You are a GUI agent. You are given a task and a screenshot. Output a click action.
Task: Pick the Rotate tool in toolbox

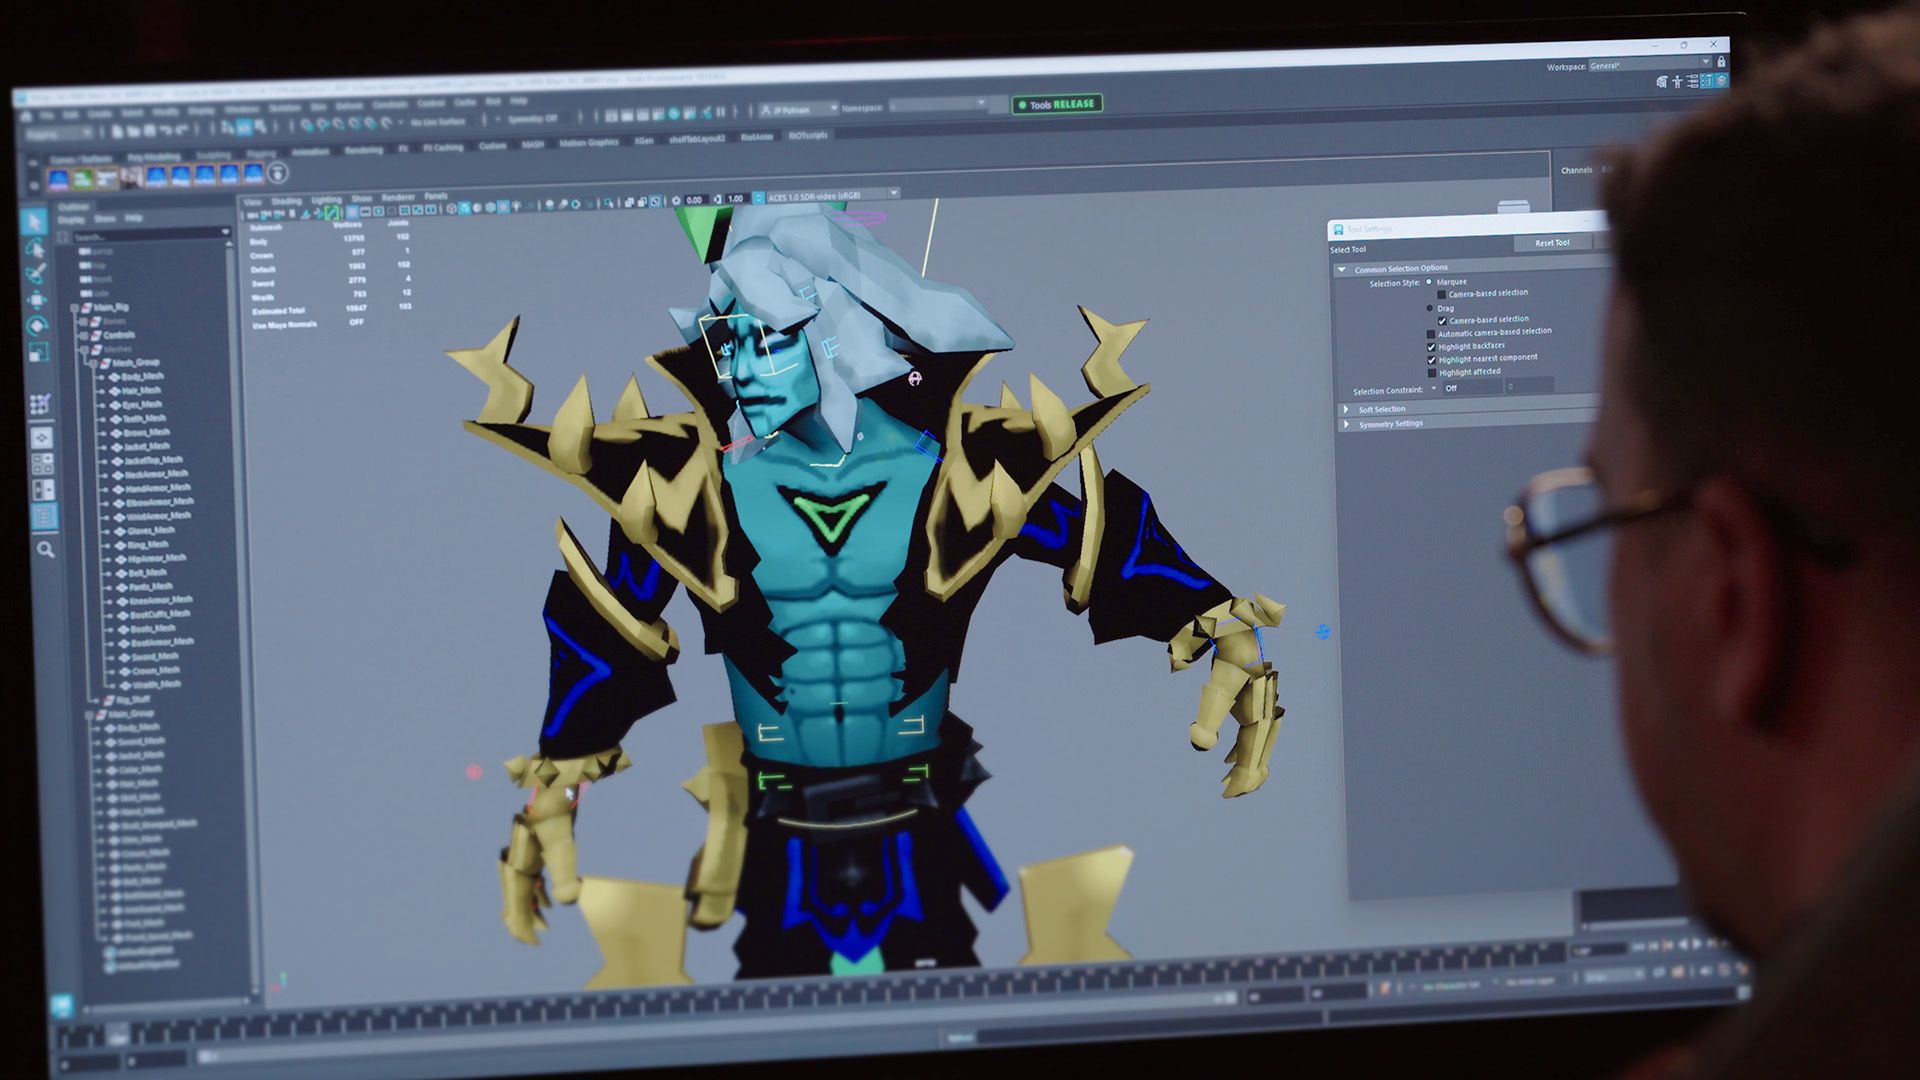[37, 326]
